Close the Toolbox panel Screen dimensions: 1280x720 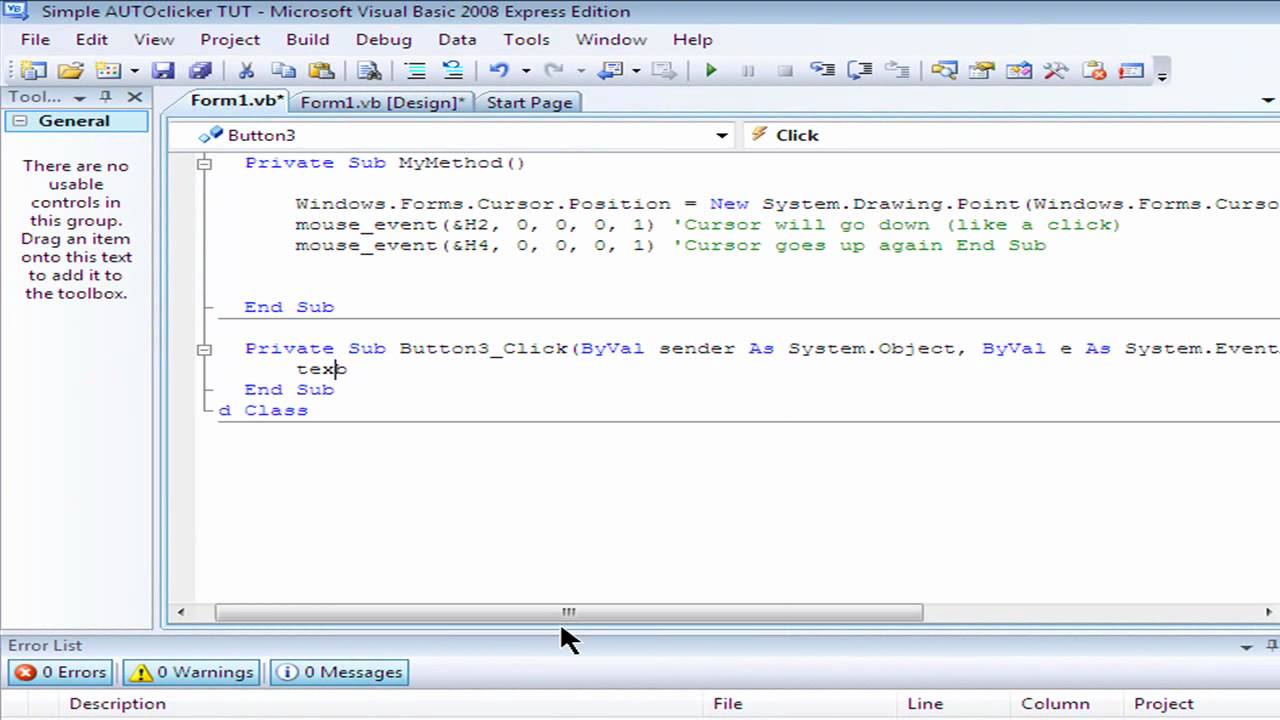pyautogui.click(x=134, y=97)
